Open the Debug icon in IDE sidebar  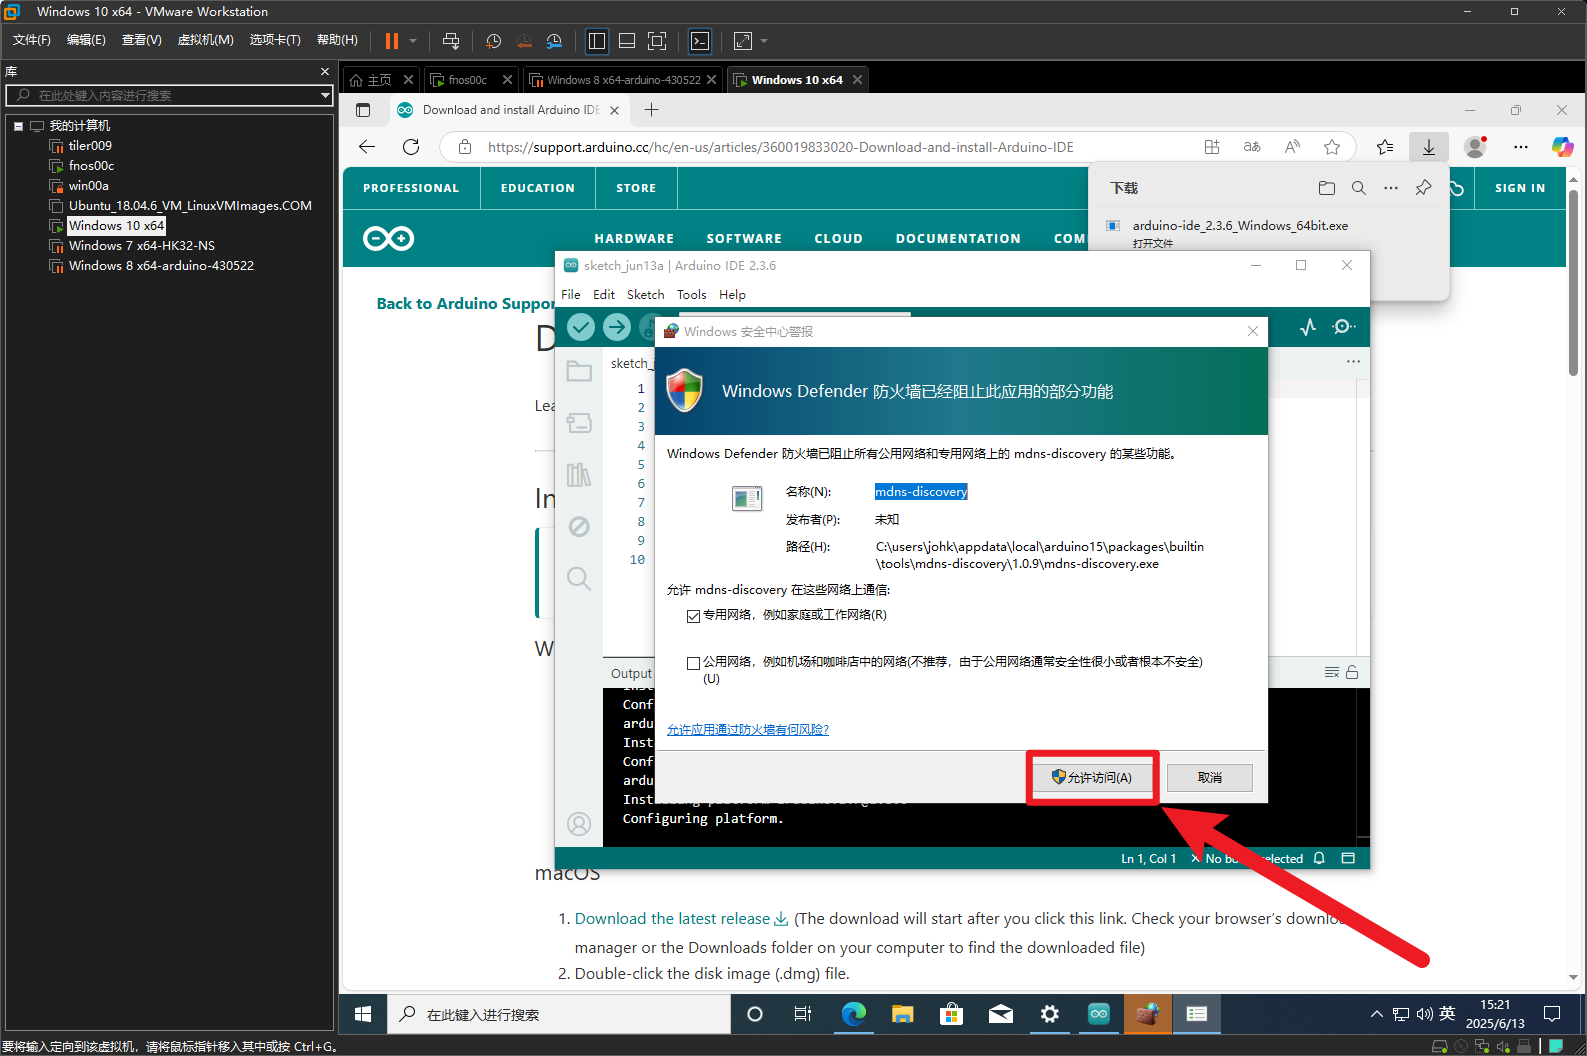pyautogui.click(x=579, y=527)
